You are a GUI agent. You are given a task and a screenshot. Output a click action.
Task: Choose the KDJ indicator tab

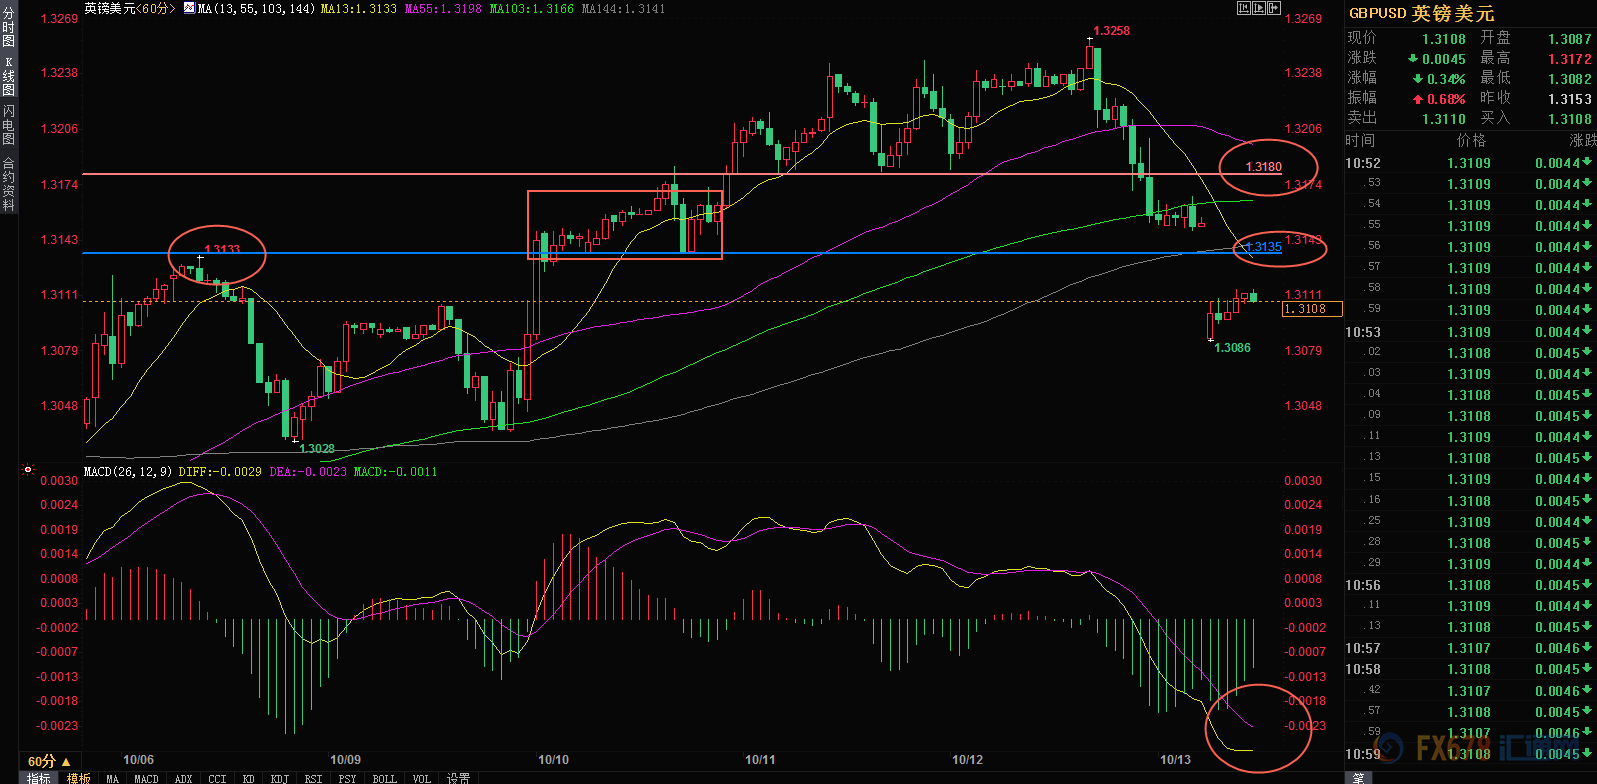tap(280, 778)
